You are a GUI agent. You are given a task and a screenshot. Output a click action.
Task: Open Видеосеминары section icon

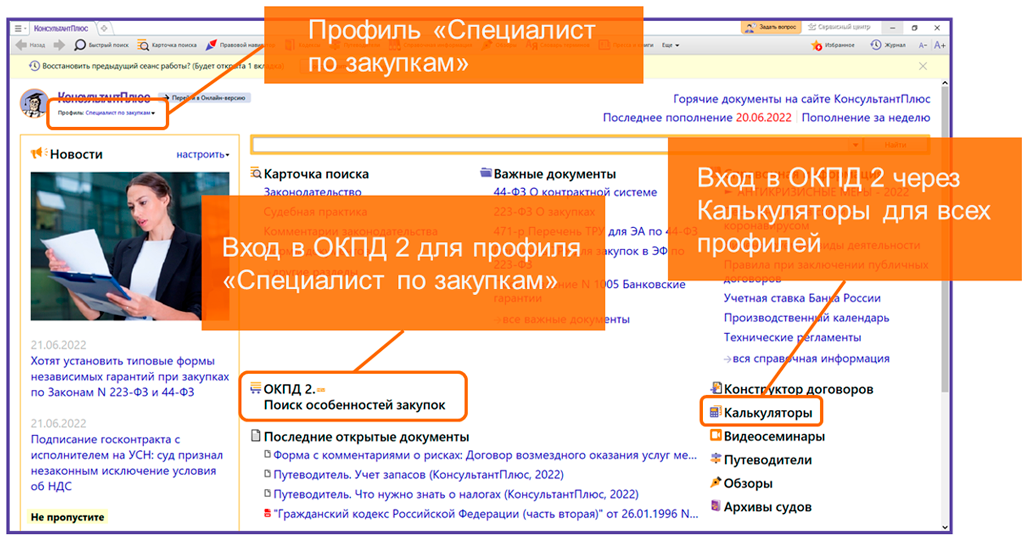(x=715, y=436)
